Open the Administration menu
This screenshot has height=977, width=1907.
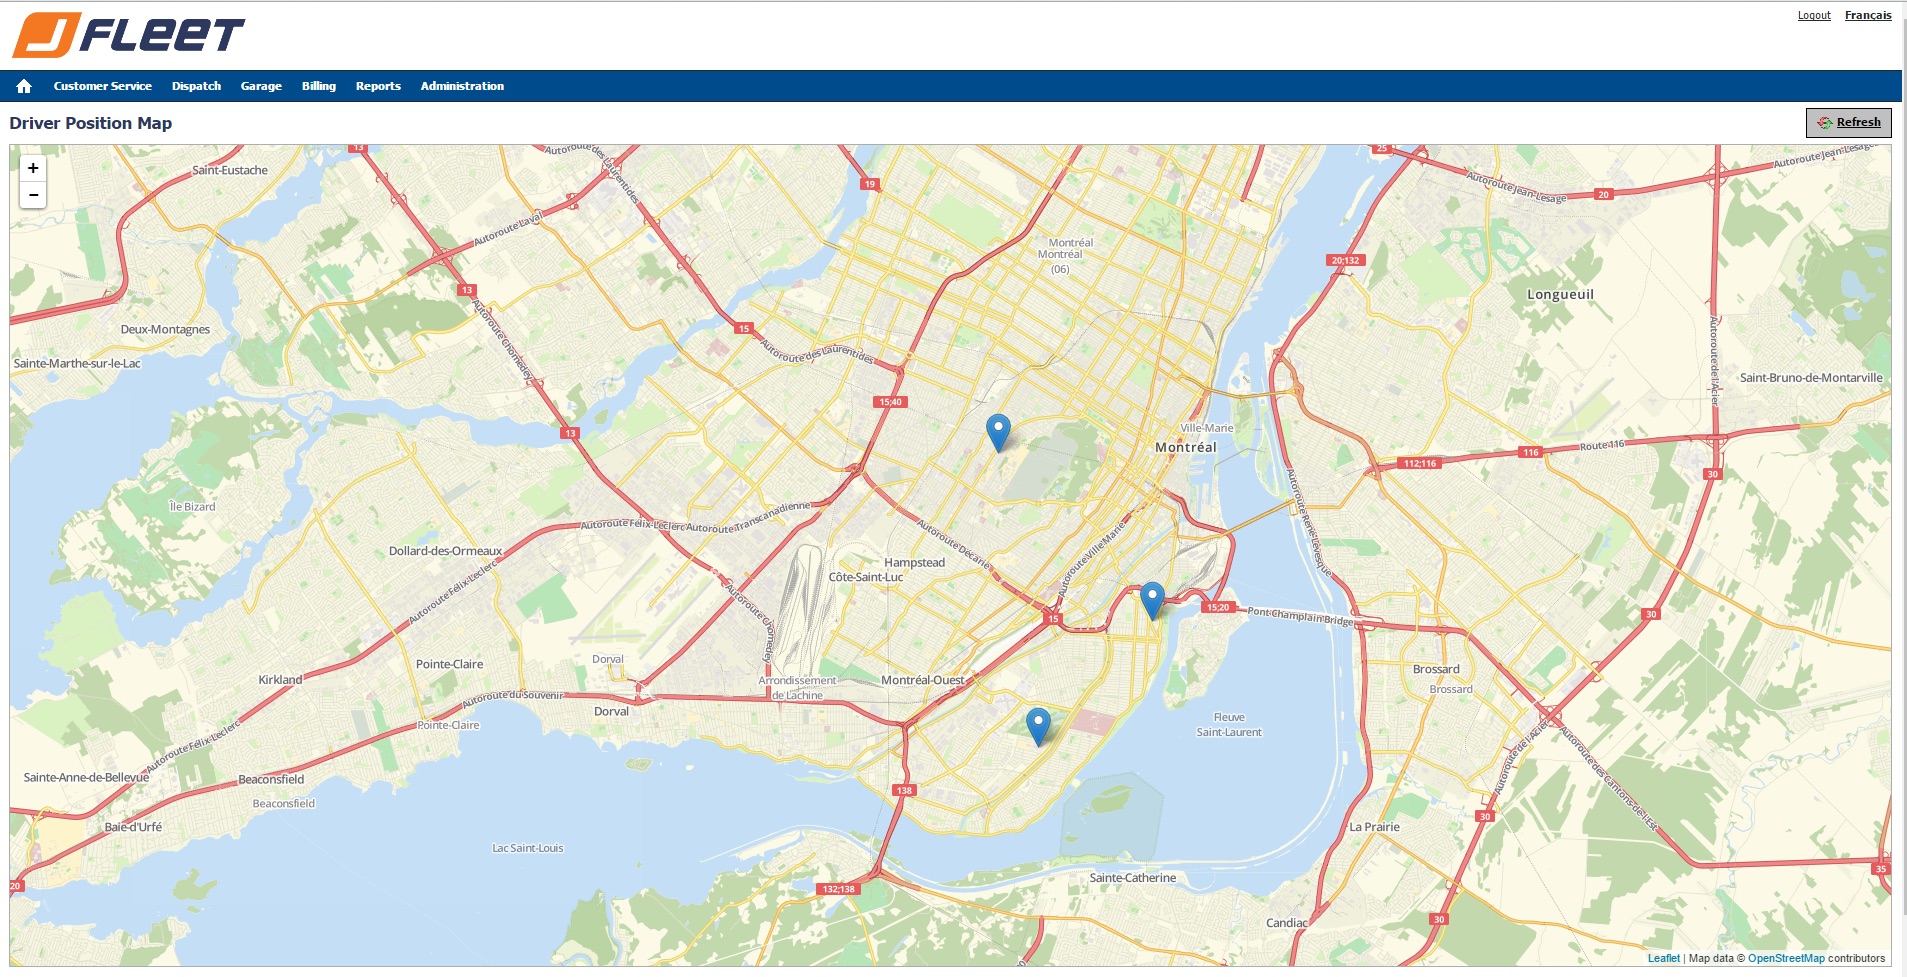pos(462,86)
